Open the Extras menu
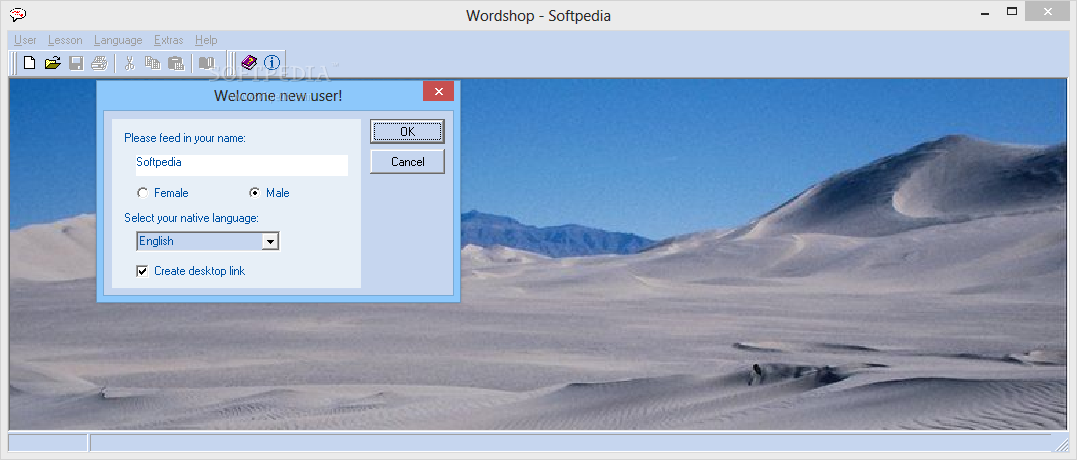Viewport: 1077px width, 460px height. (168, 40)
